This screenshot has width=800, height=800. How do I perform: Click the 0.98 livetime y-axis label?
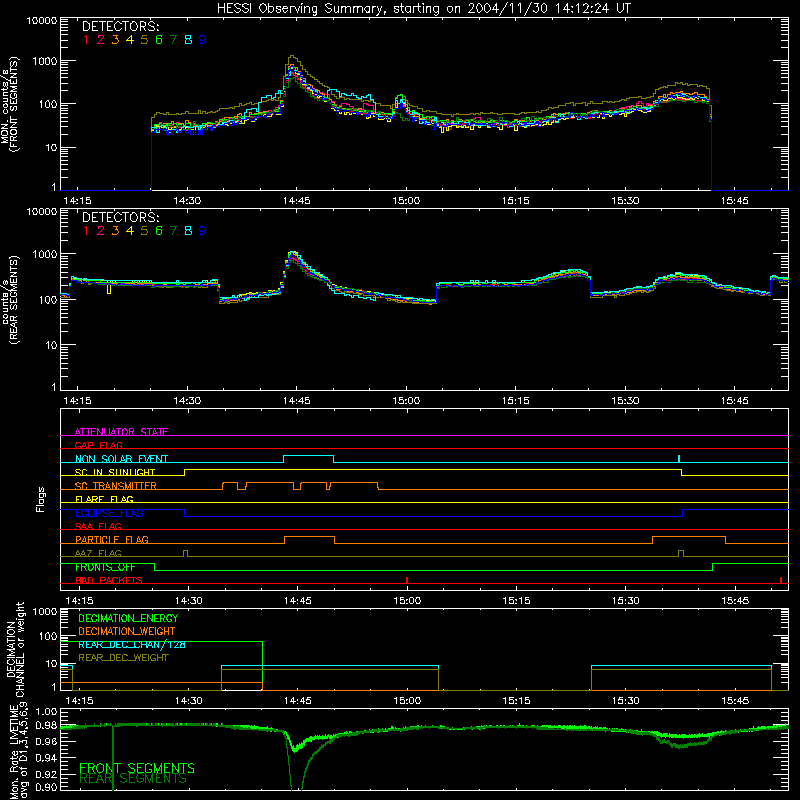[46, 725]
